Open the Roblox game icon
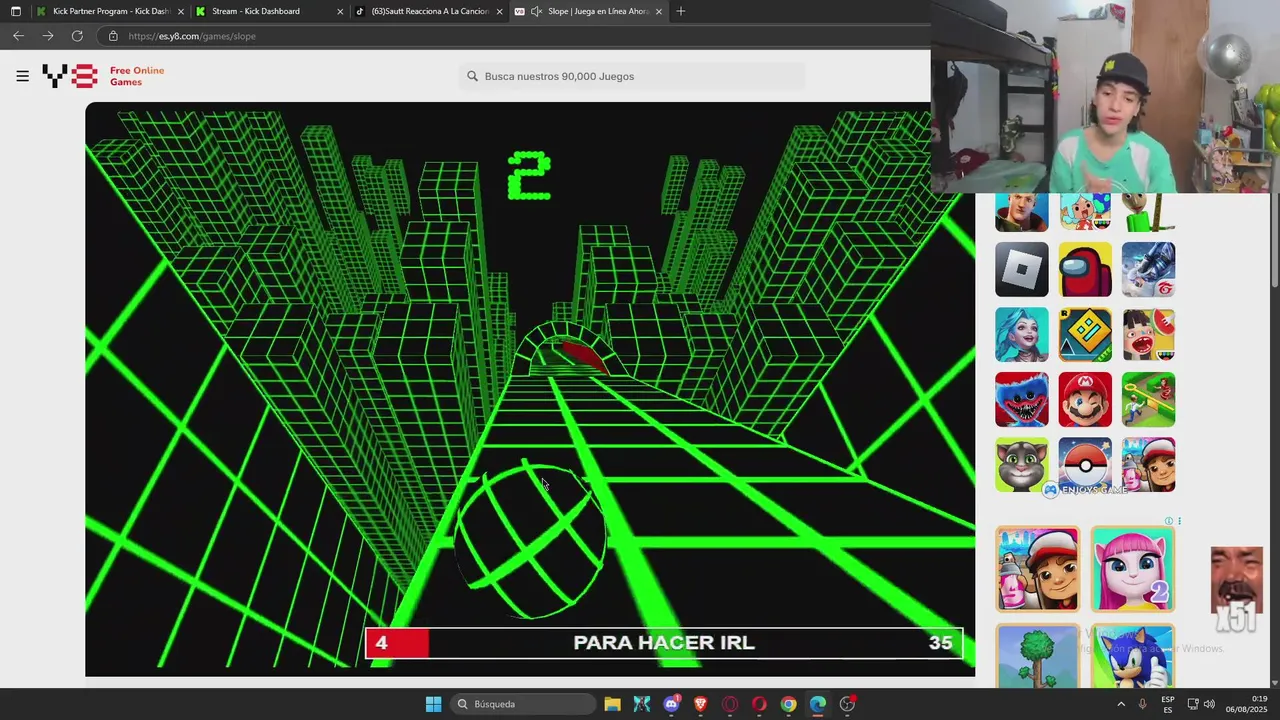Screen dimensions: 1280x720 point(1022,269)
